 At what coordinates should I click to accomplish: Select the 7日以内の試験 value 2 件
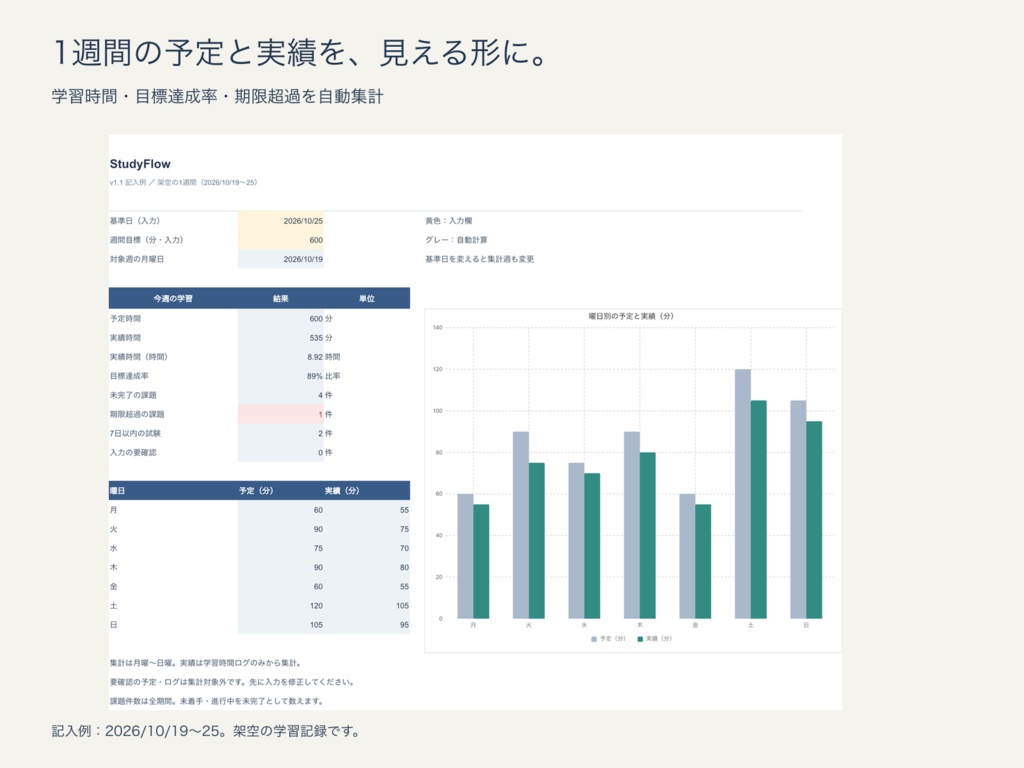tap(281, 433)
